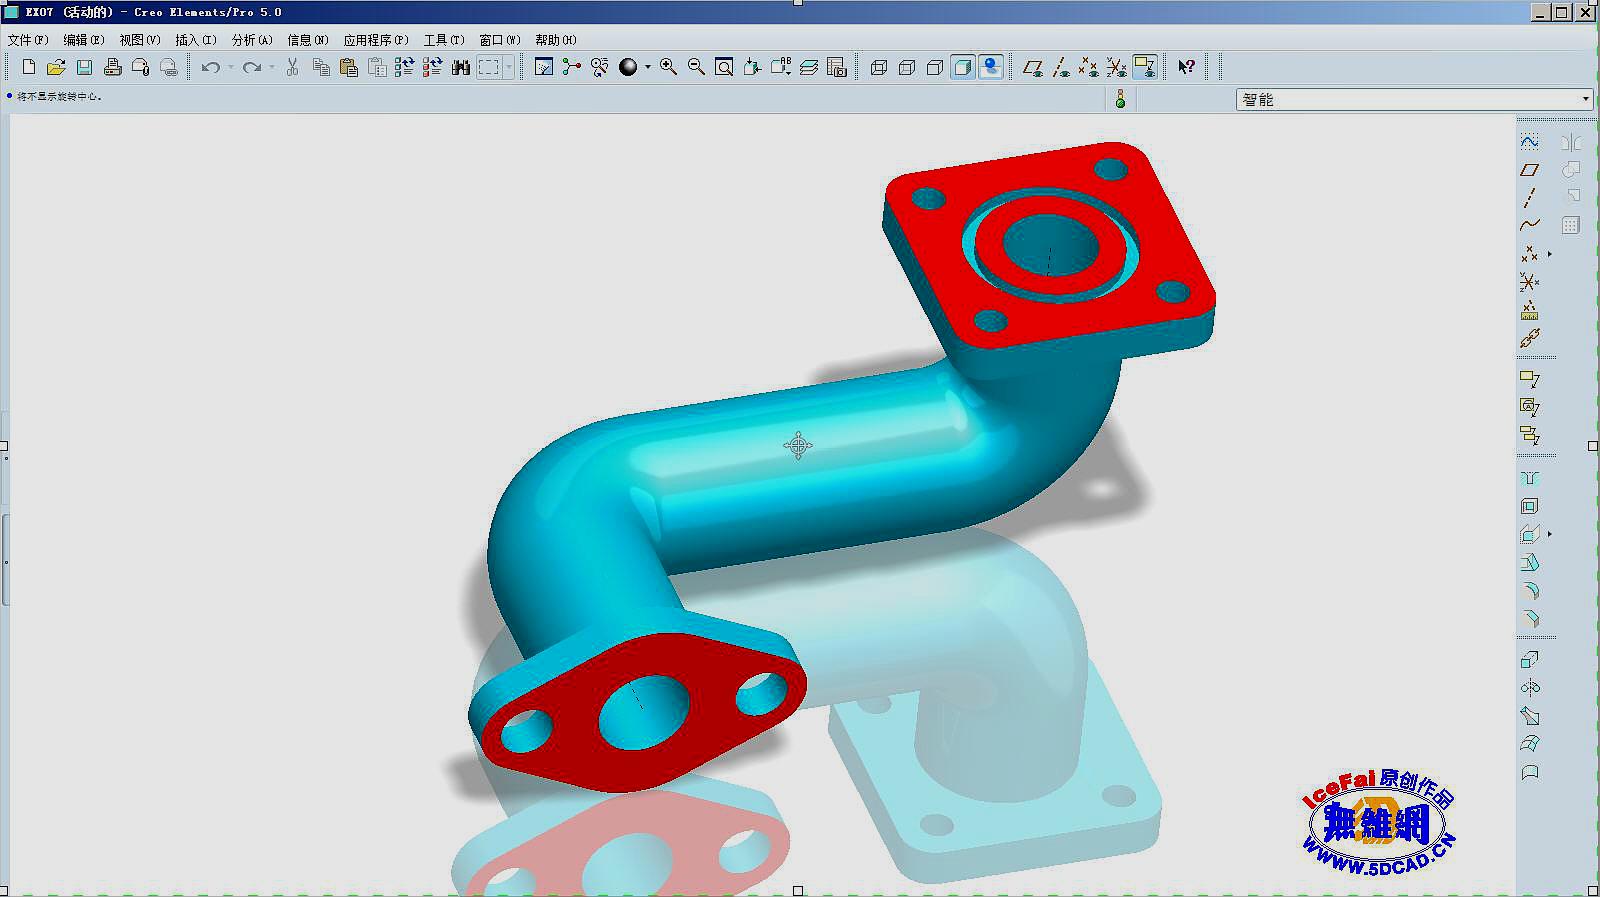This screenshot has width=1600, height=897.
Task: Print the active model
Action: (x=112, y=67)
